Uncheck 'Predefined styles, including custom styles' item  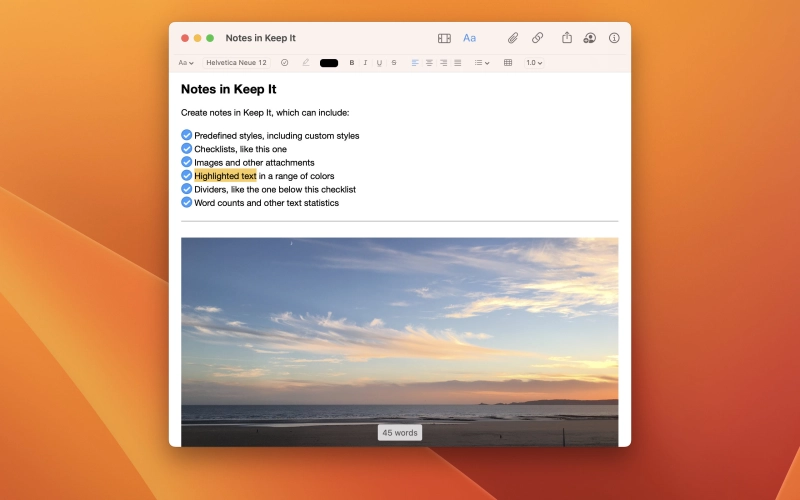(x=186, y=135)
